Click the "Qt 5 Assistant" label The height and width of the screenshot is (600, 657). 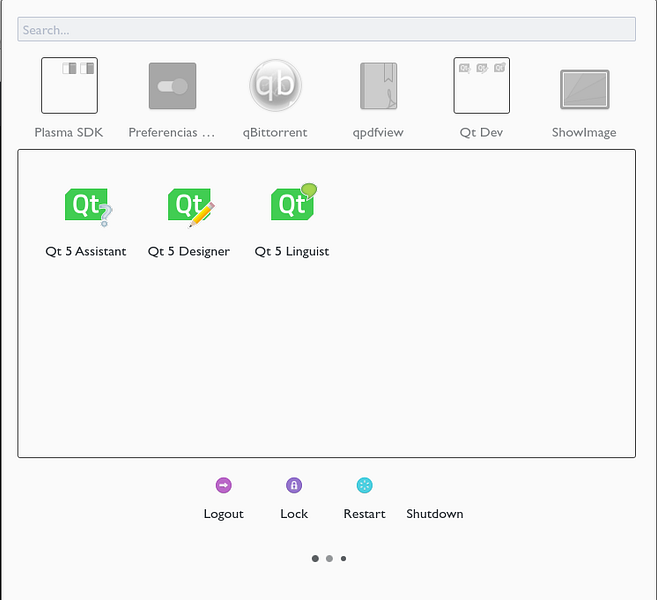[x=86, y=251]
